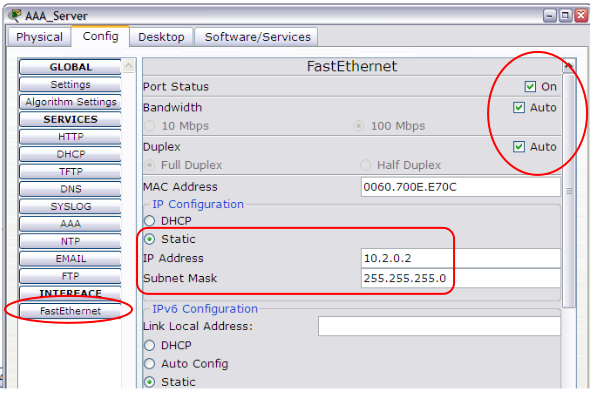Click the IP Address input field
This screenshot has width=593, height=394.
tap(461, 258)
